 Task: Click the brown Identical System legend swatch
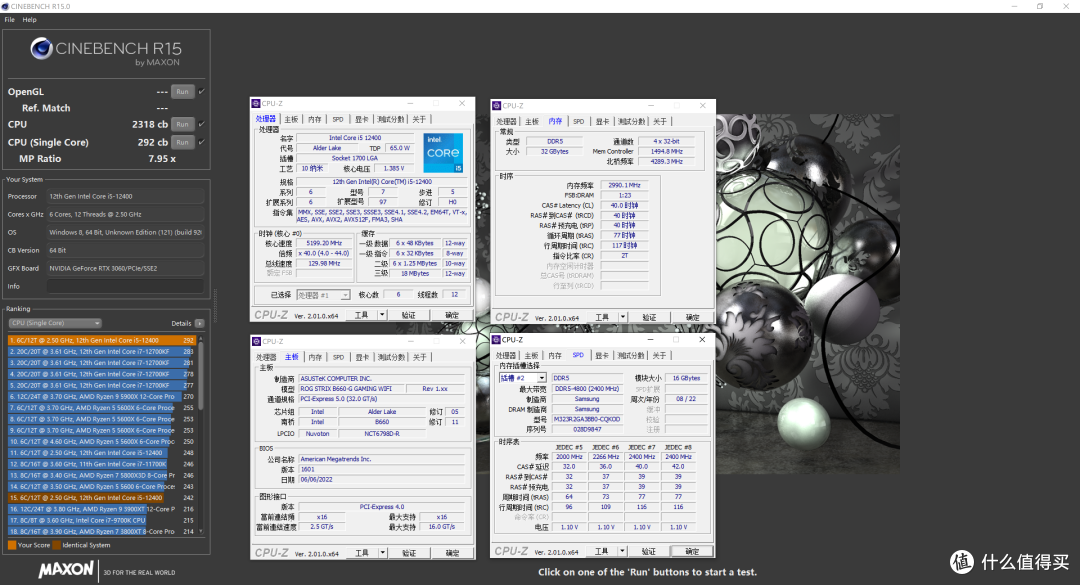click(x=57, y=545)
